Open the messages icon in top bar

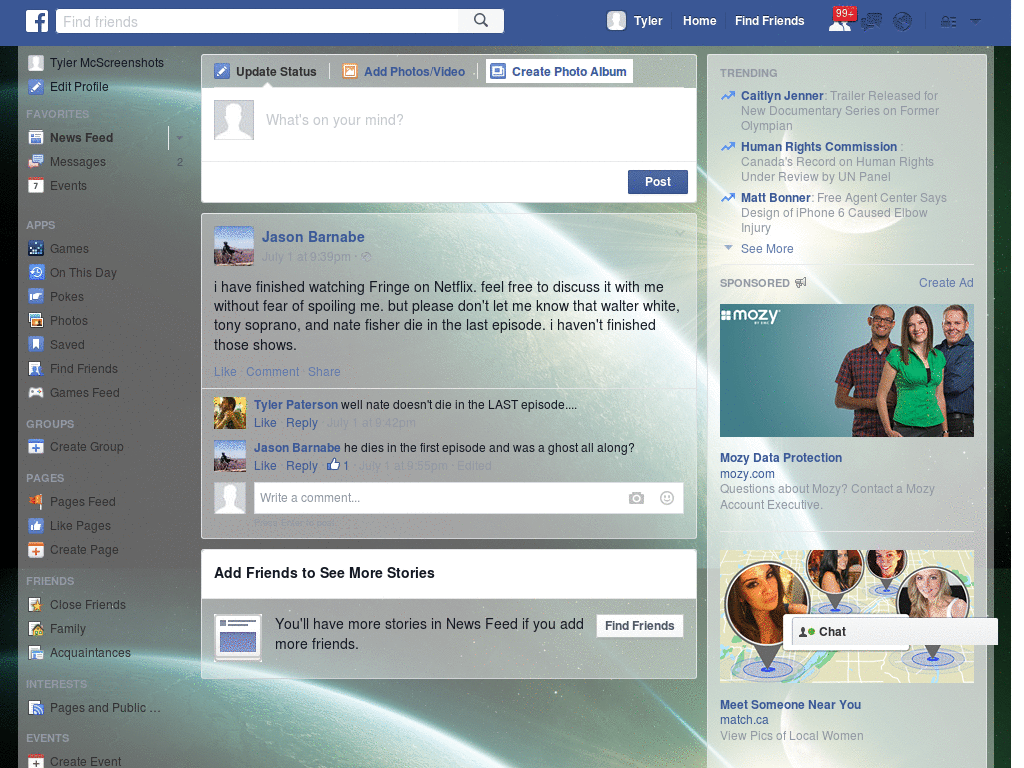coord(871,22)
